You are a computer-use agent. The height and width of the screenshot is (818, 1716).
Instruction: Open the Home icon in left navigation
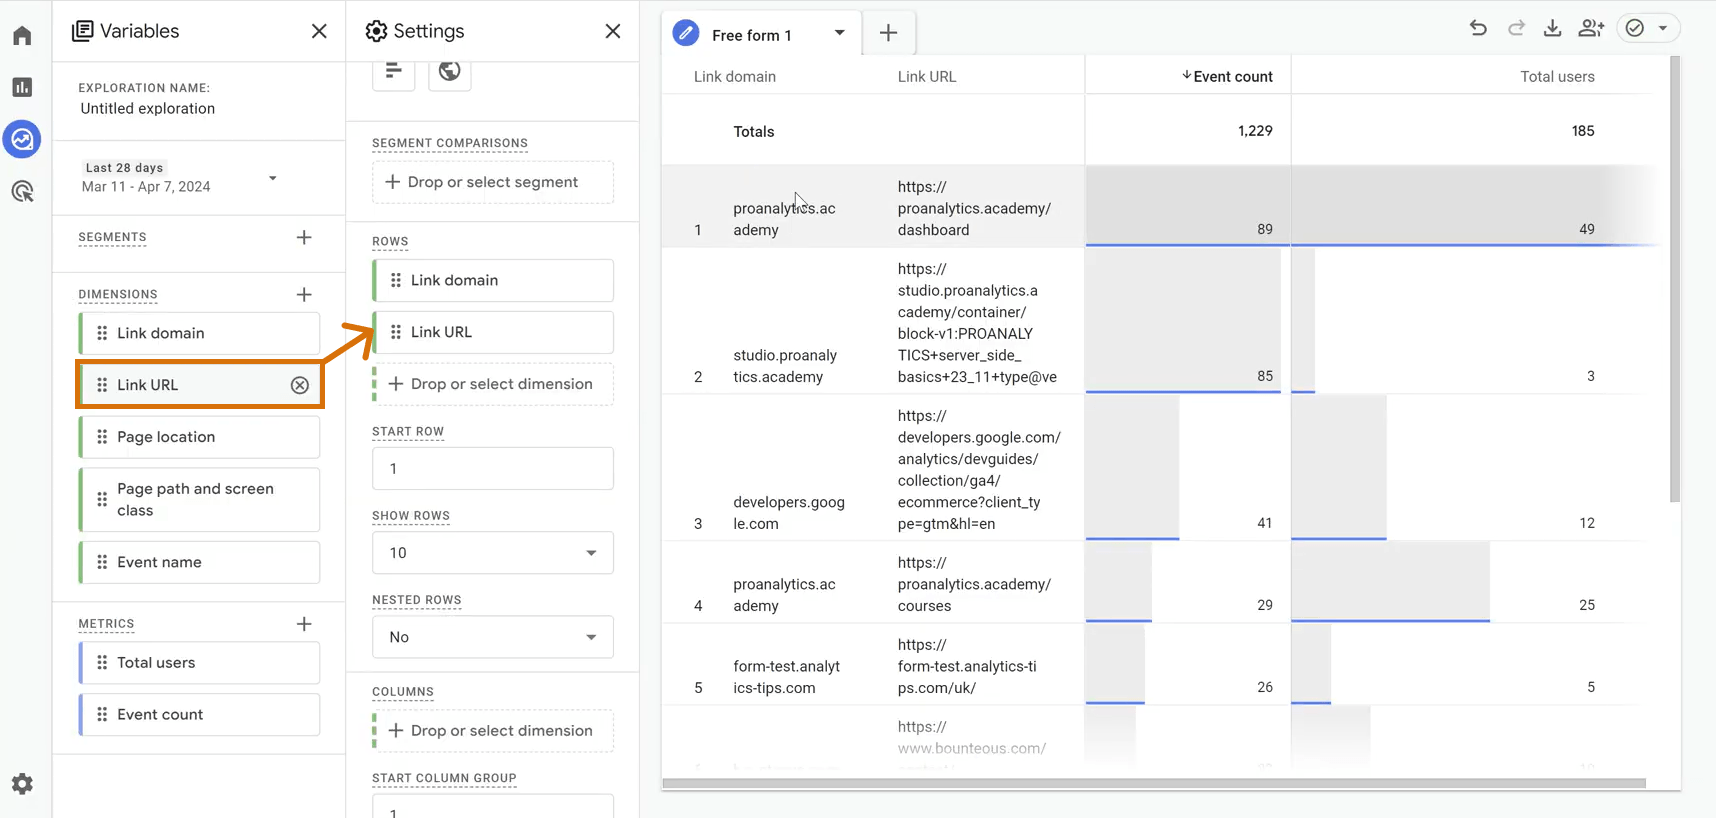coord(22,36)
